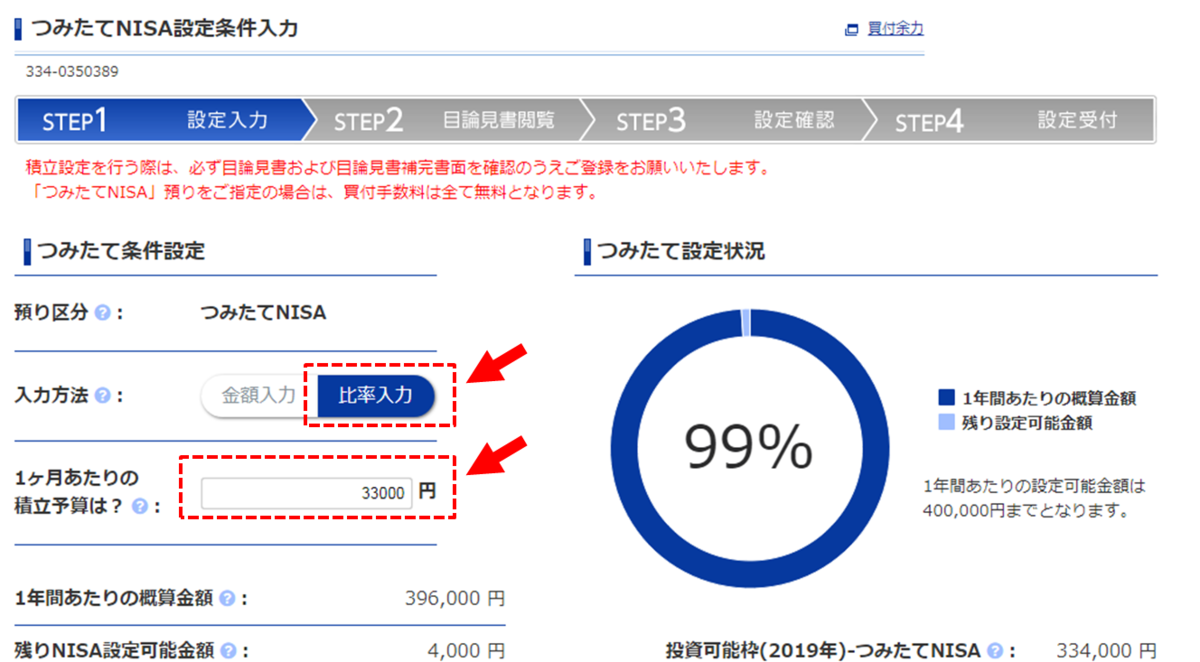Viewport: 1200px width, 662px height.
Task: Click help icon next to 1年間あたりの概算金額
Action: 227,598
